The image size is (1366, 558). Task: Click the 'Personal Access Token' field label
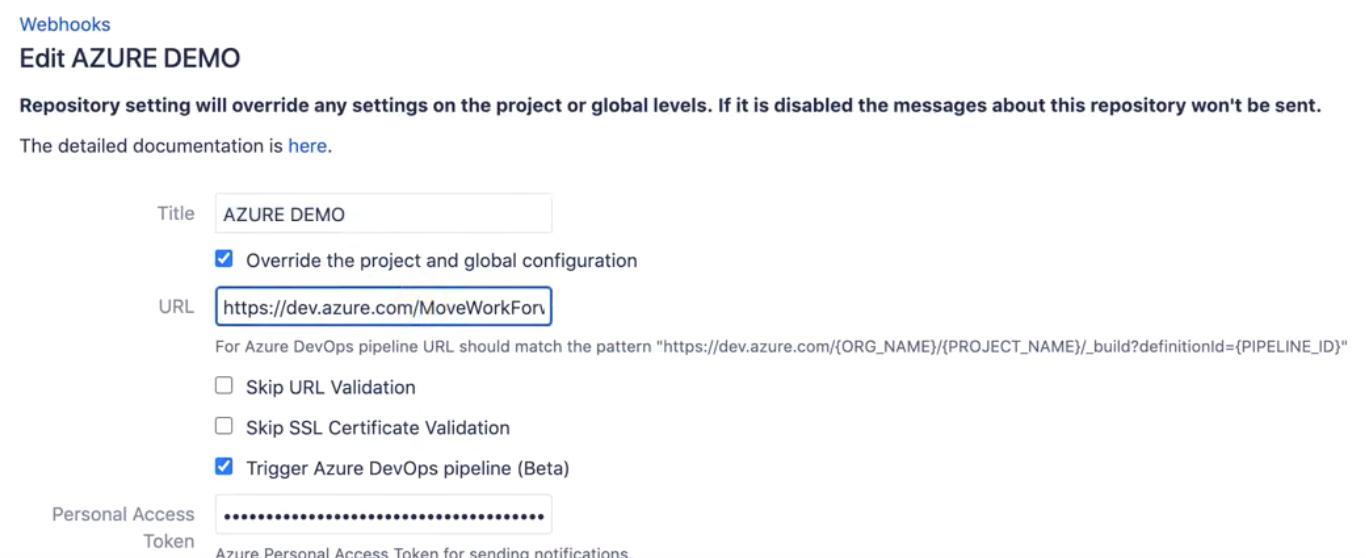[123, 527]
